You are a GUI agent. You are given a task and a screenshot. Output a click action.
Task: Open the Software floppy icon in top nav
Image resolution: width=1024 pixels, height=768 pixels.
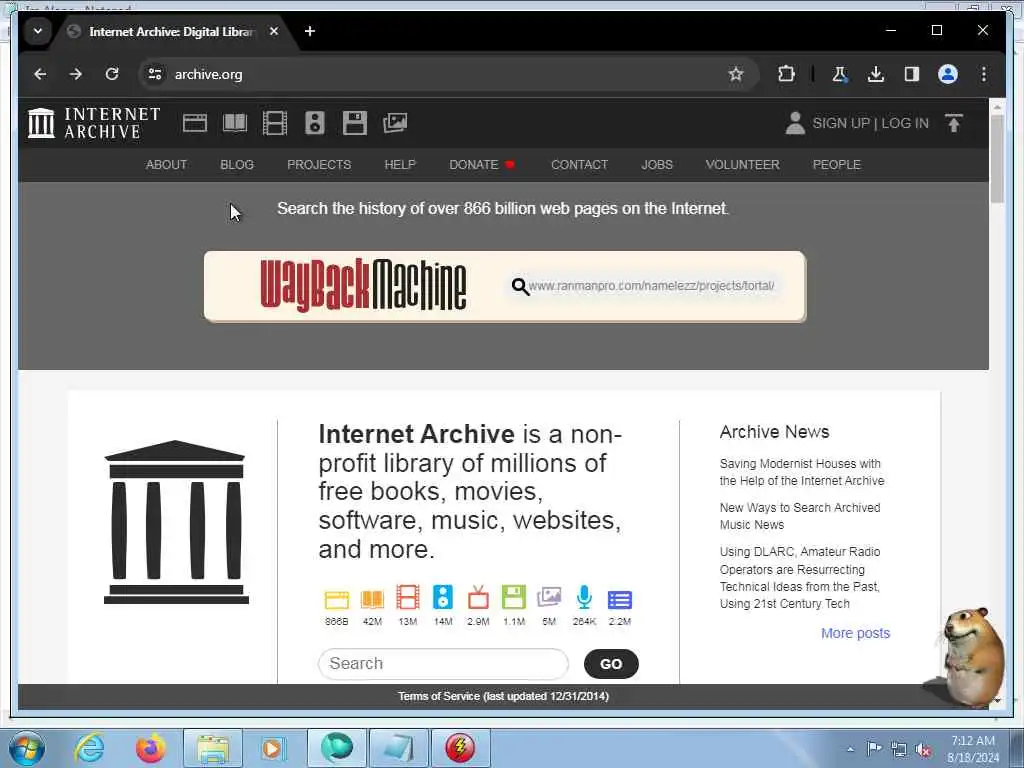pos(355,123)
